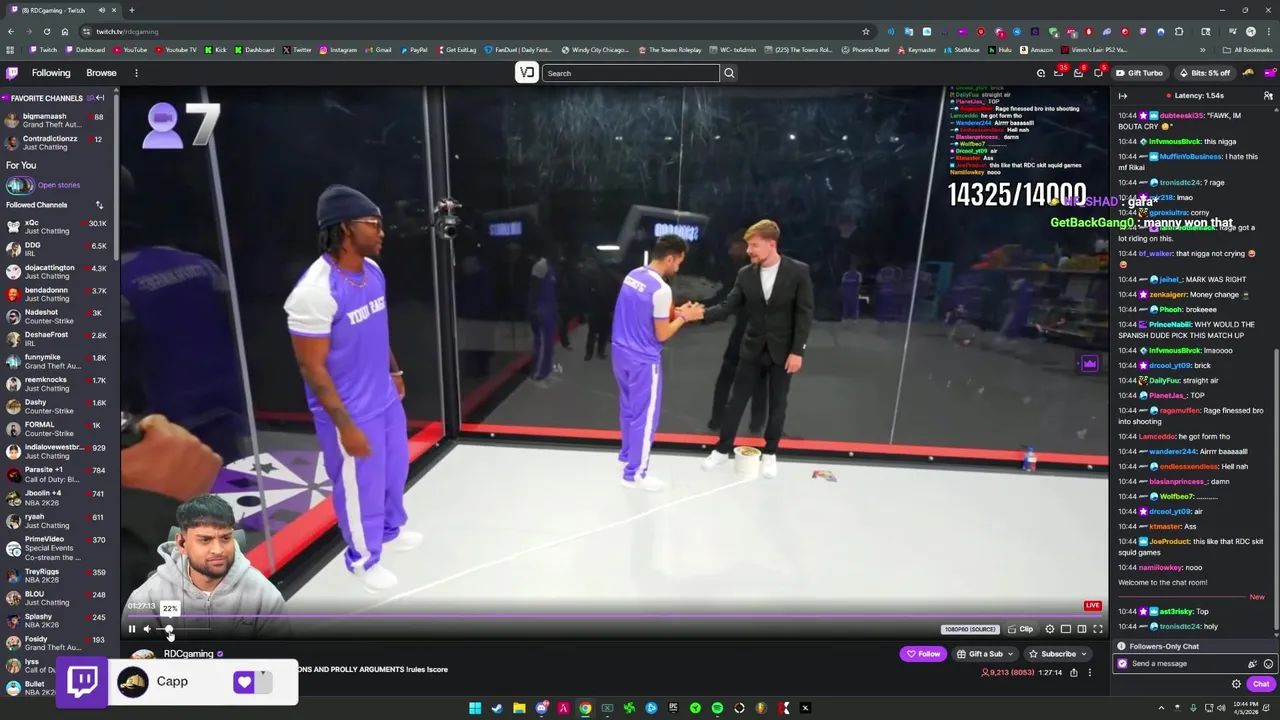Open the chat settings gear
The width and height of the screenshot is (1280, 720).
pyautogui.click(x=1236, y=684)
